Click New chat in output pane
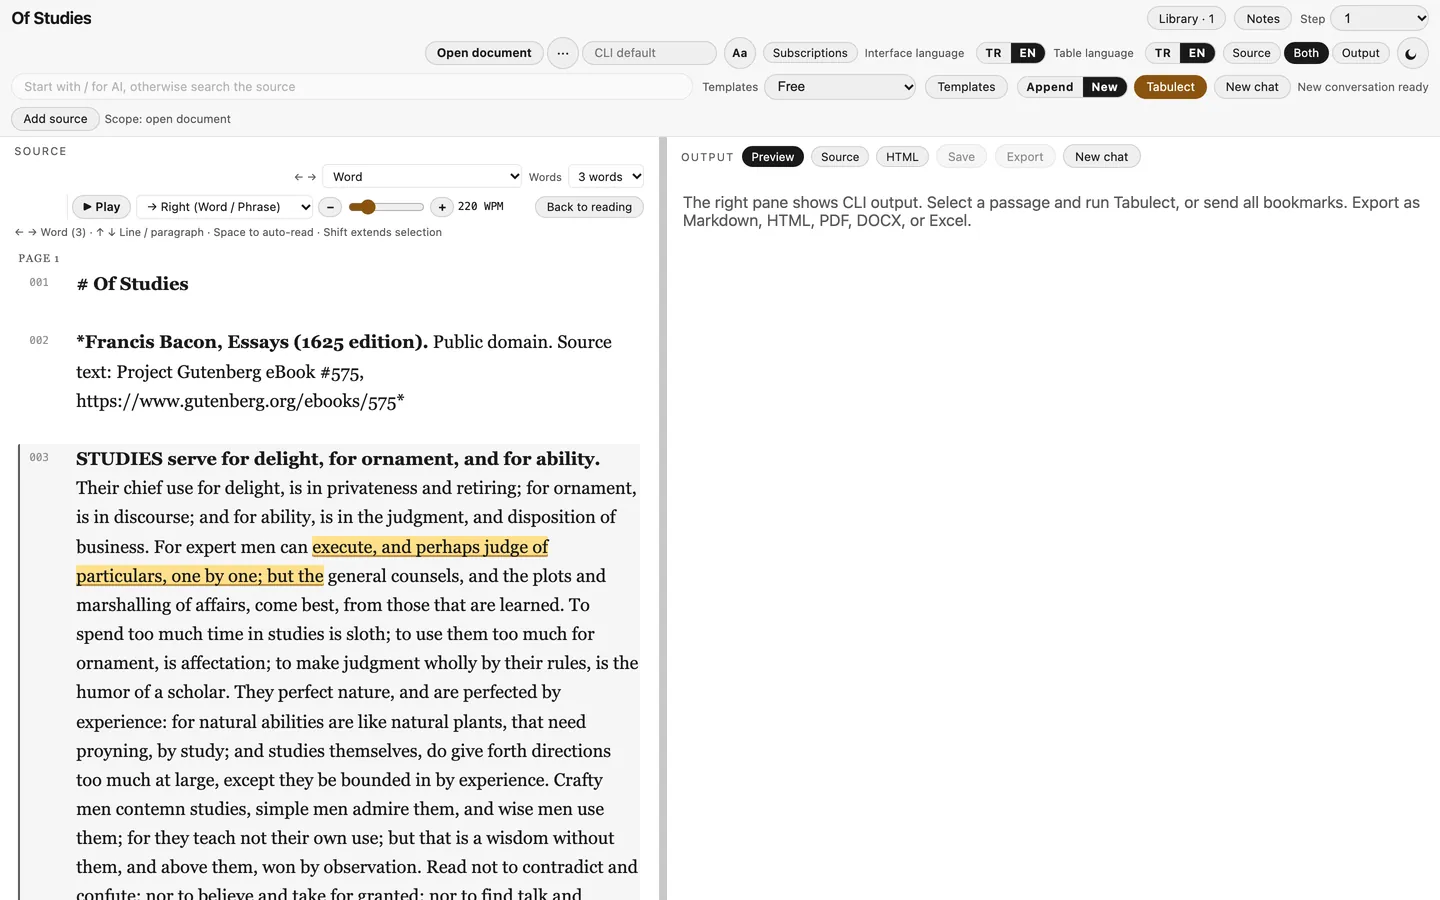 1101,157
